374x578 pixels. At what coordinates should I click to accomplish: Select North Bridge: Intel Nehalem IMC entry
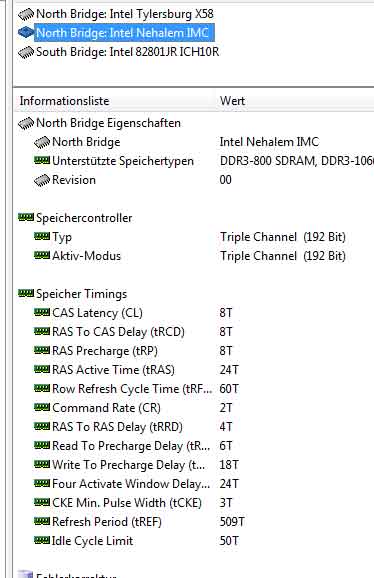125,33
